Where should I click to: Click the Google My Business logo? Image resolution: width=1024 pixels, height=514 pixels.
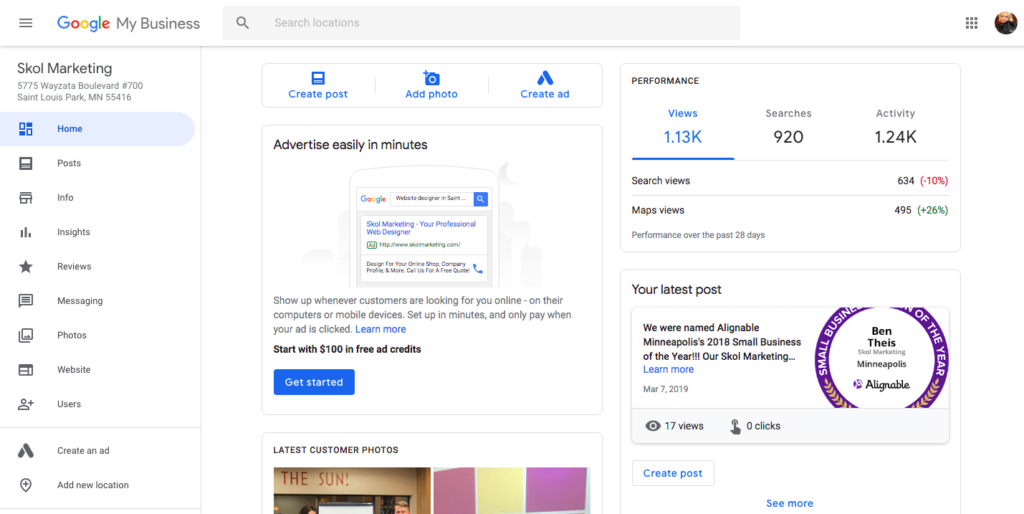coord(128,24)
